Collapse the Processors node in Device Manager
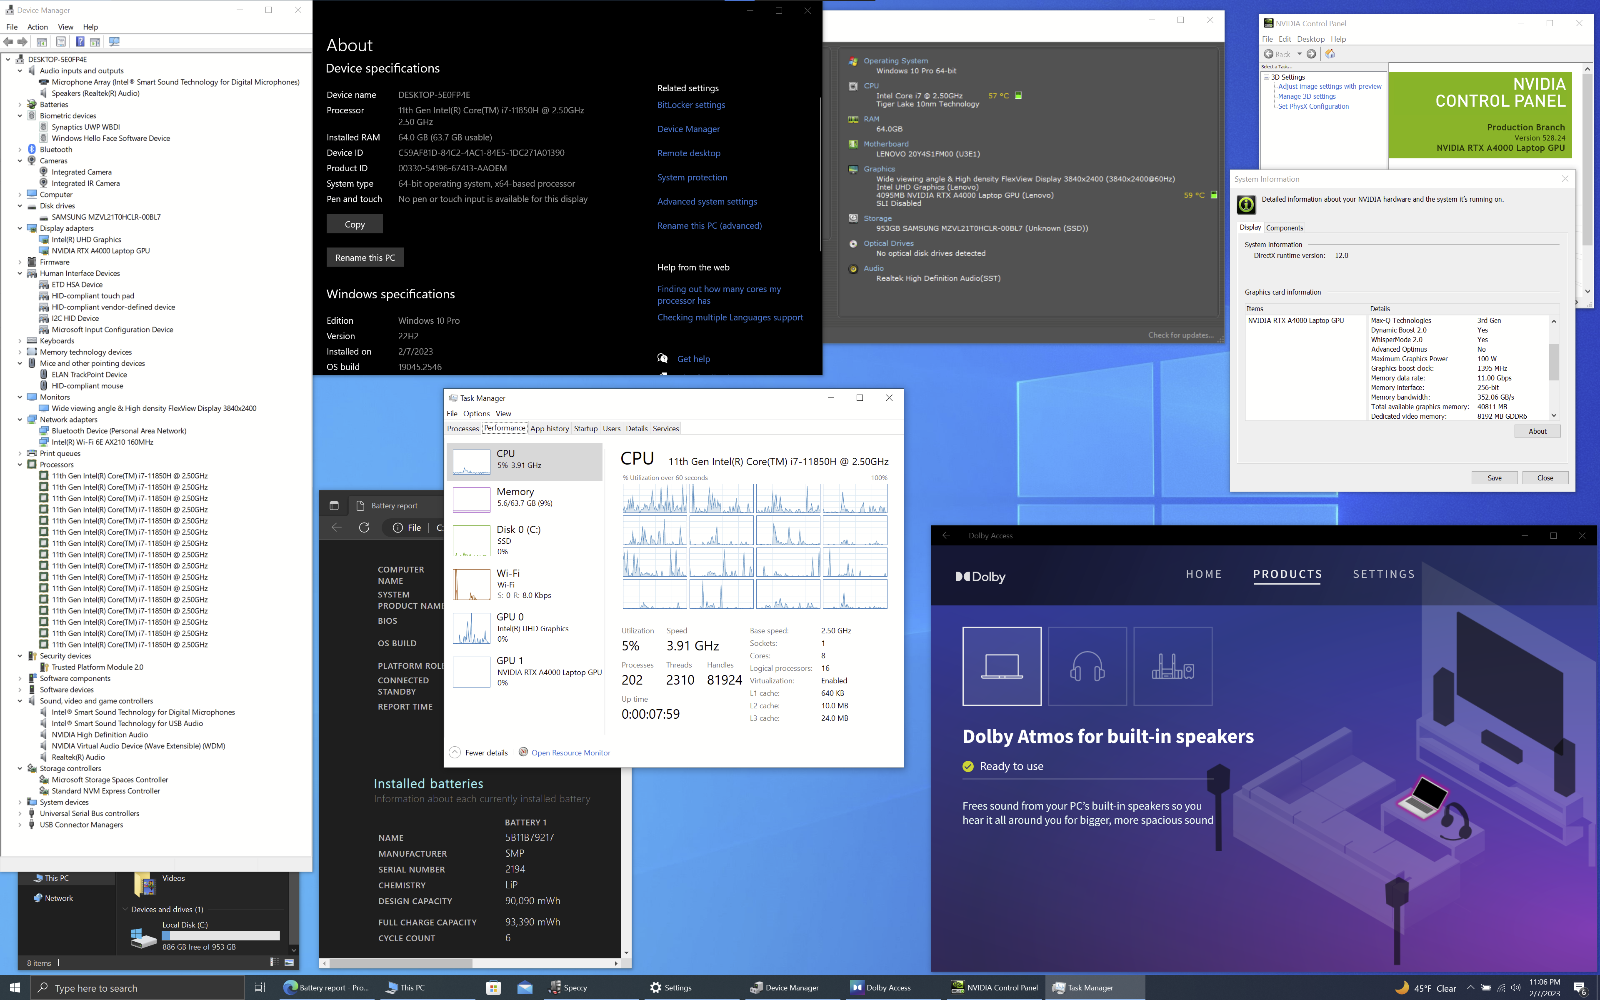 point(19,464)
